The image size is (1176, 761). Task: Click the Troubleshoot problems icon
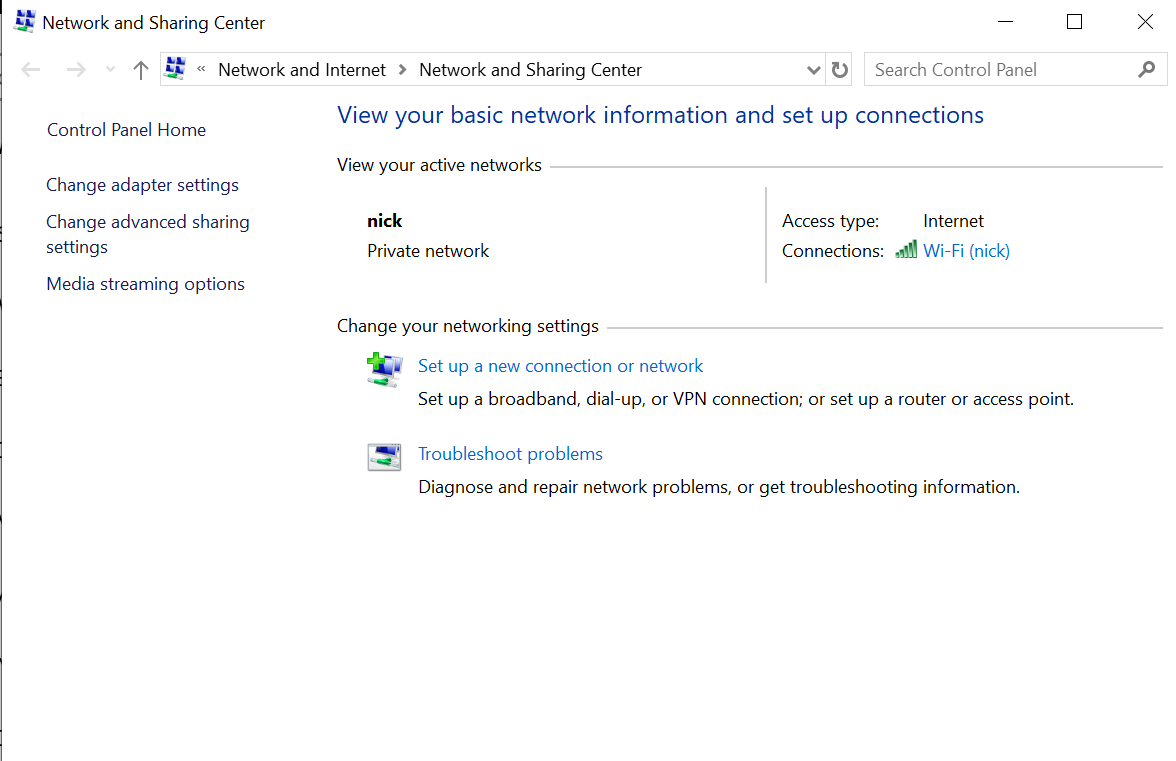[384, 457]
